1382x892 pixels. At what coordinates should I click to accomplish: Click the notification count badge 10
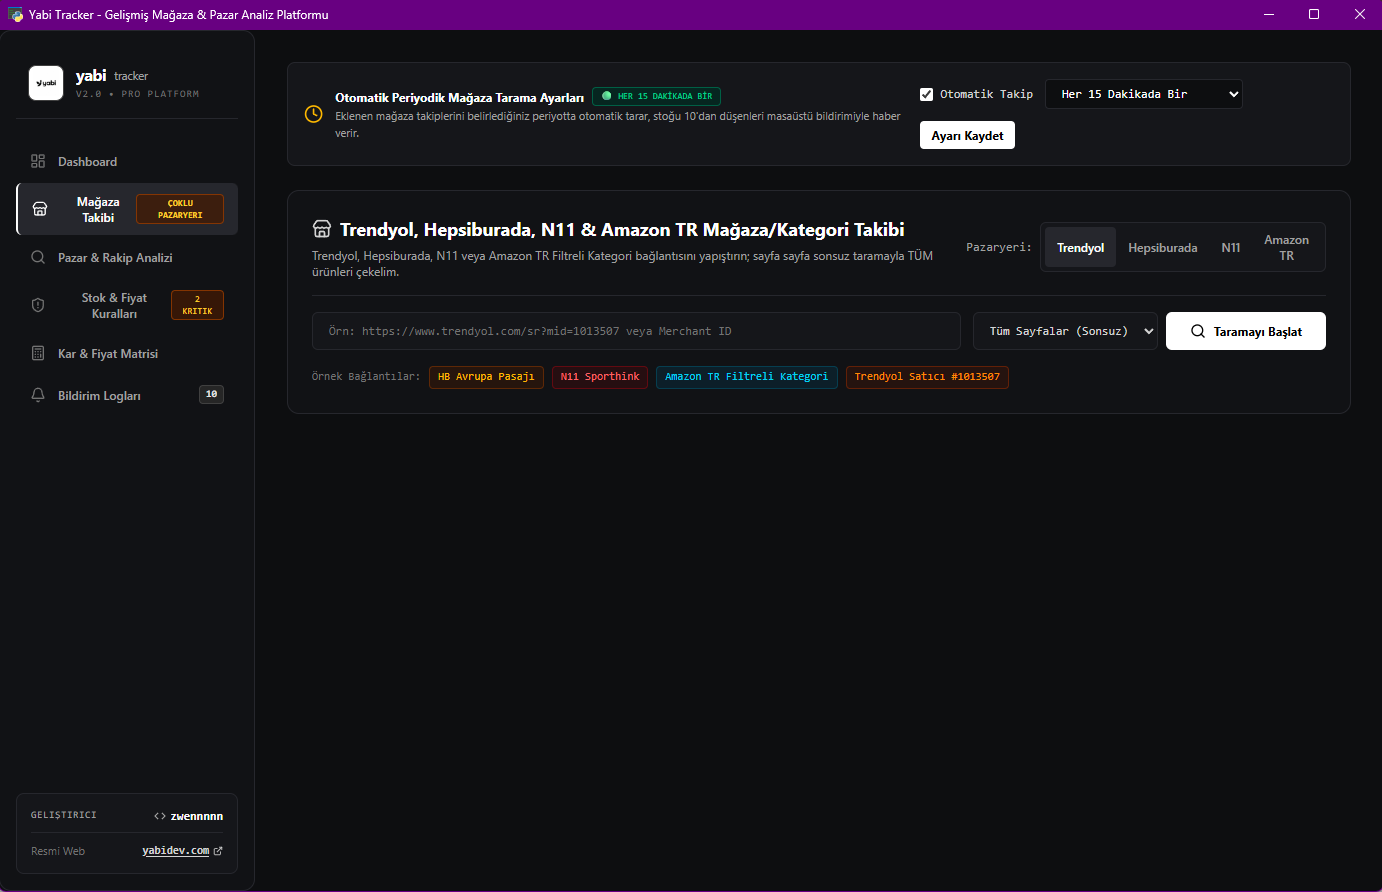pos(211,394)
